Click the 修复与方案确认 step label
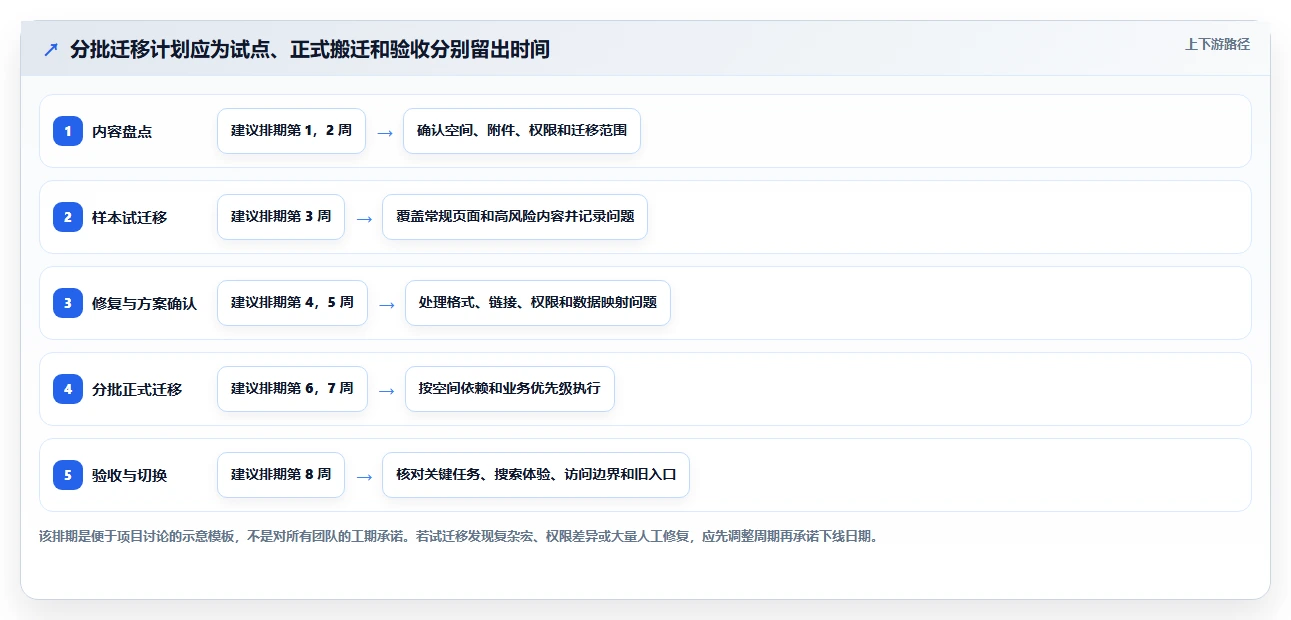Screen dimensions: 1291x620 pos(145,303)
